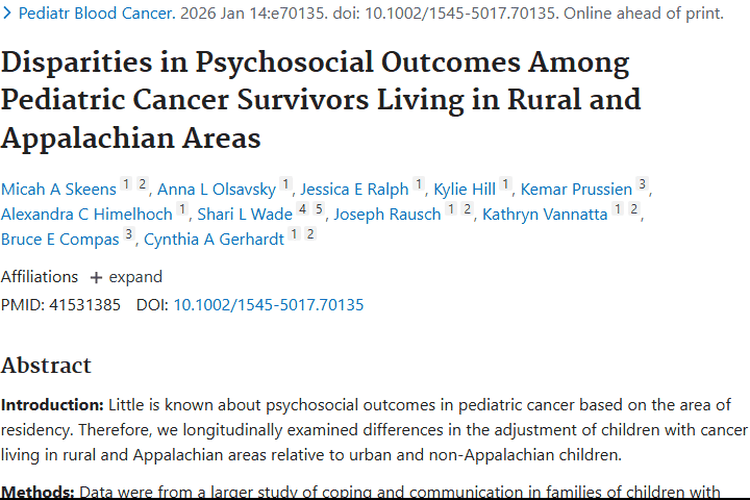Open author Kylie Hill
This screenshot has height=500, width=750.
click(465, 189)
